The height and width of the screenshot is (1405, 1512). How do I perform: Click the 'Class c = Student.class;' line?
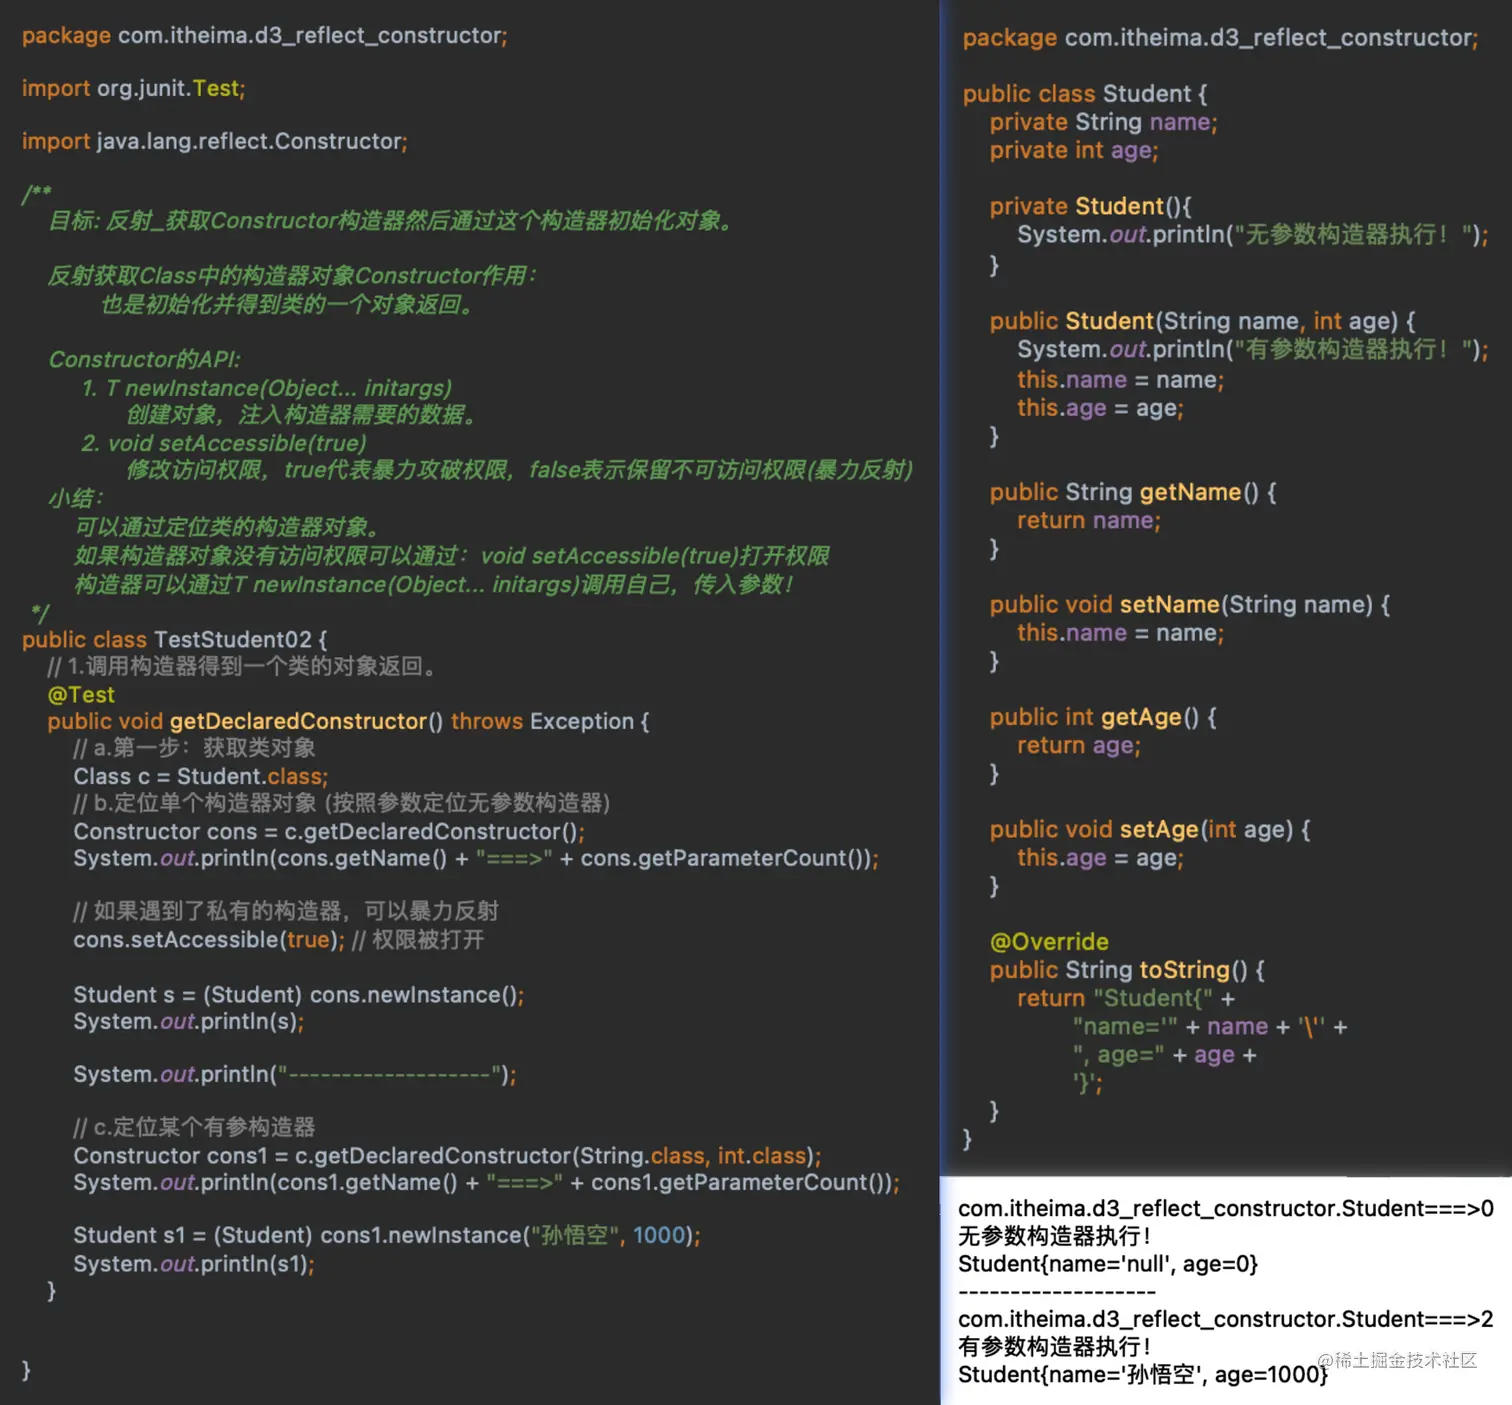point(200,776)
